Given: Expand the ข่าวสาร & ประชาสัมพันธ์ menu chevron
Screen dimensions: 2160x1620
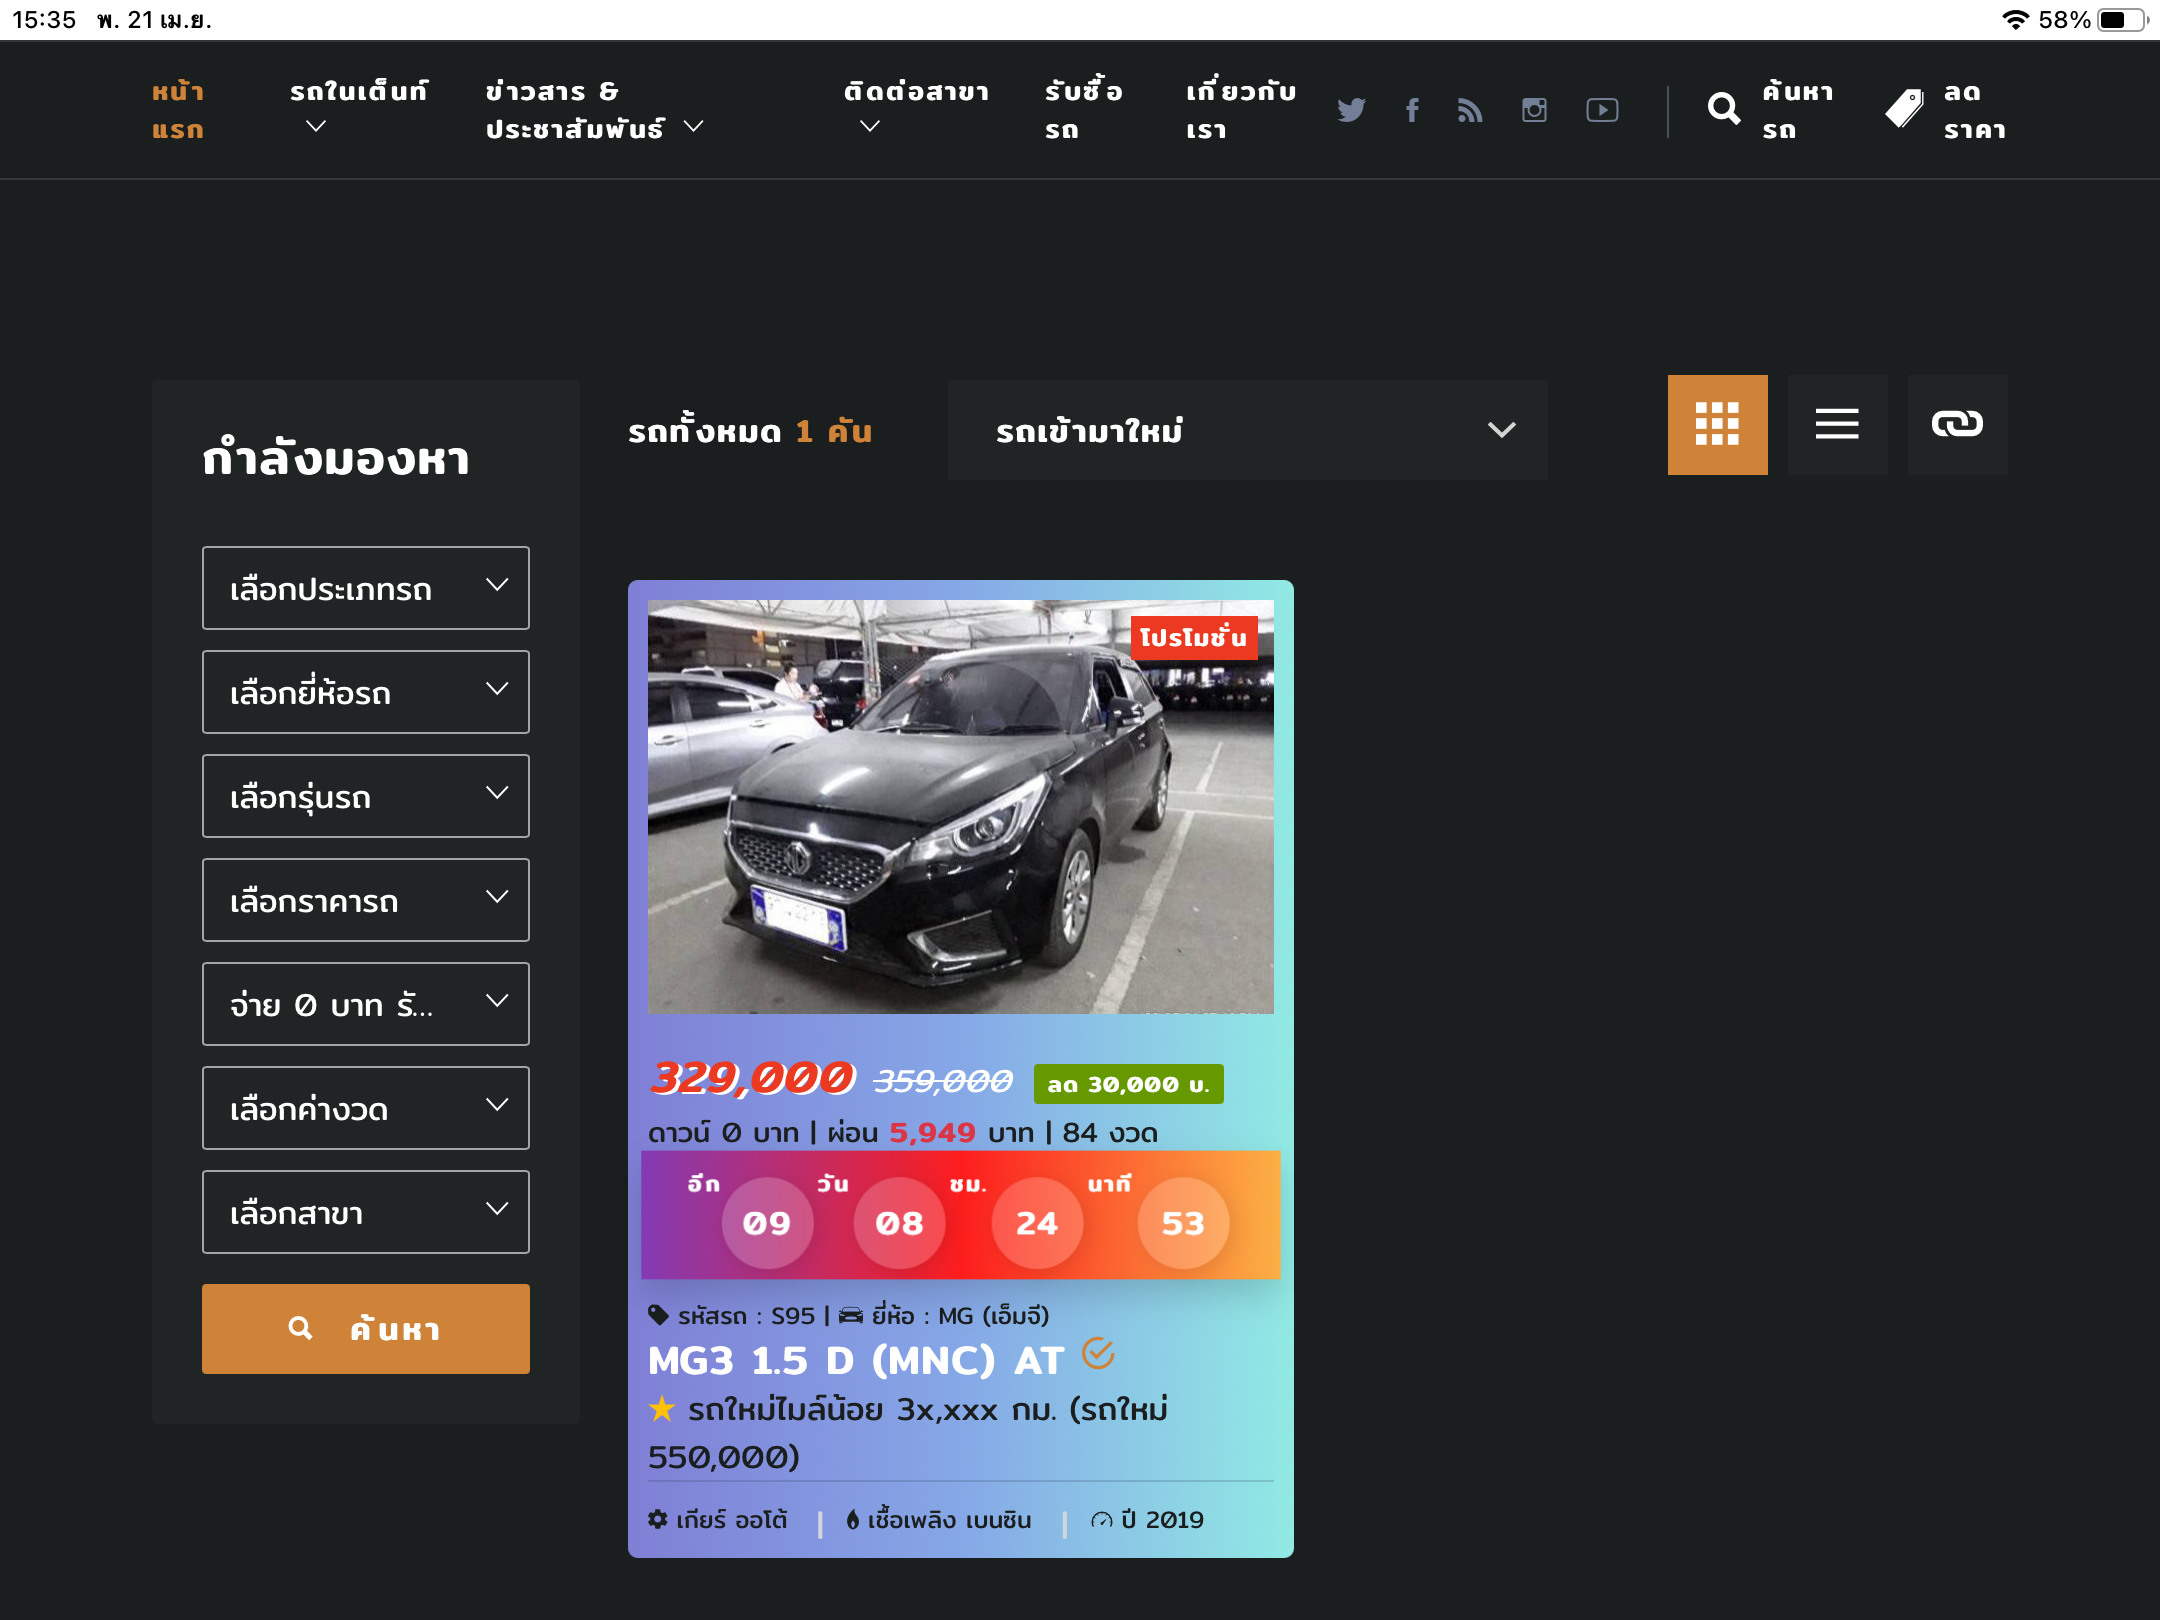Looking at the screenshot, I should [x=693, y=127].
